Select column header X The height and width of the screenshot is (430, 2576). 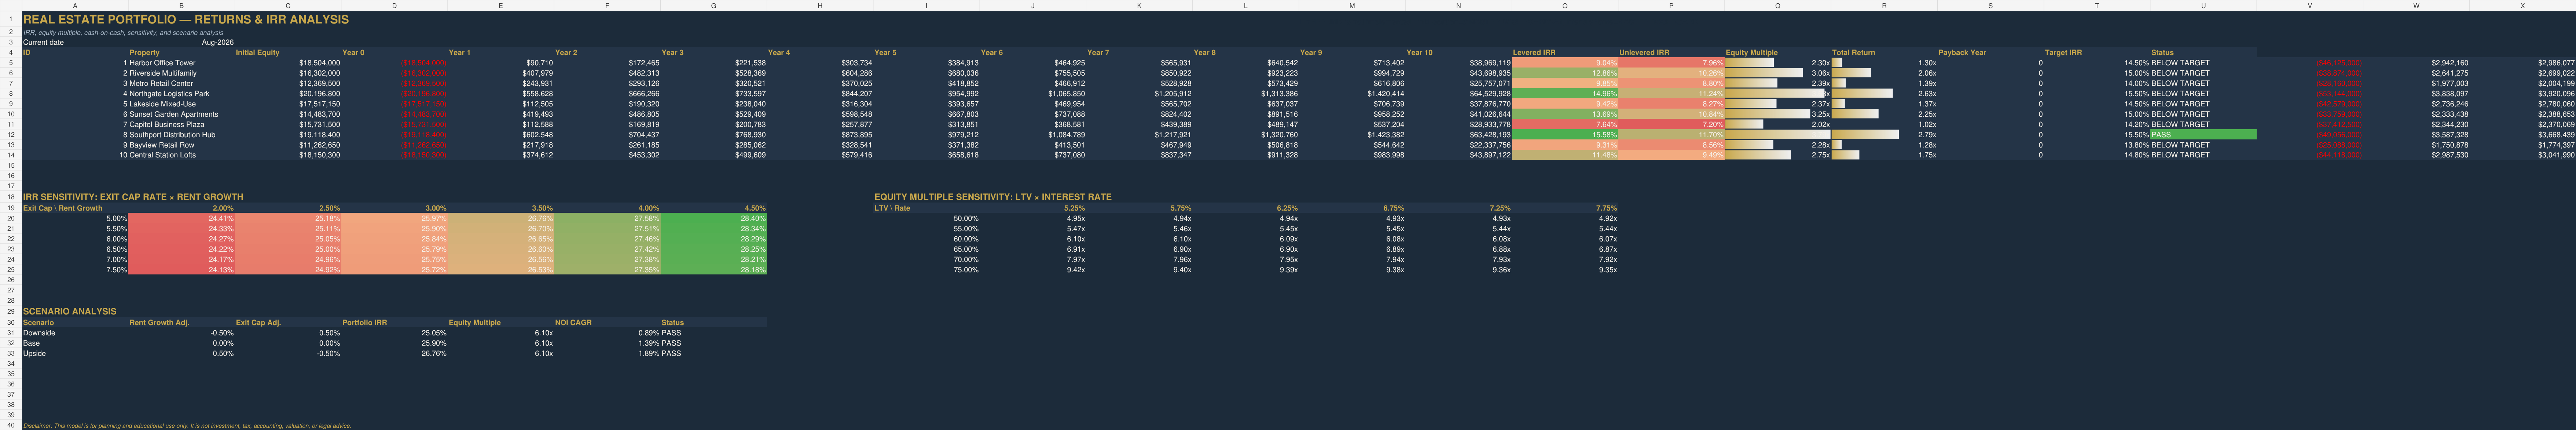click(2522, 6)
